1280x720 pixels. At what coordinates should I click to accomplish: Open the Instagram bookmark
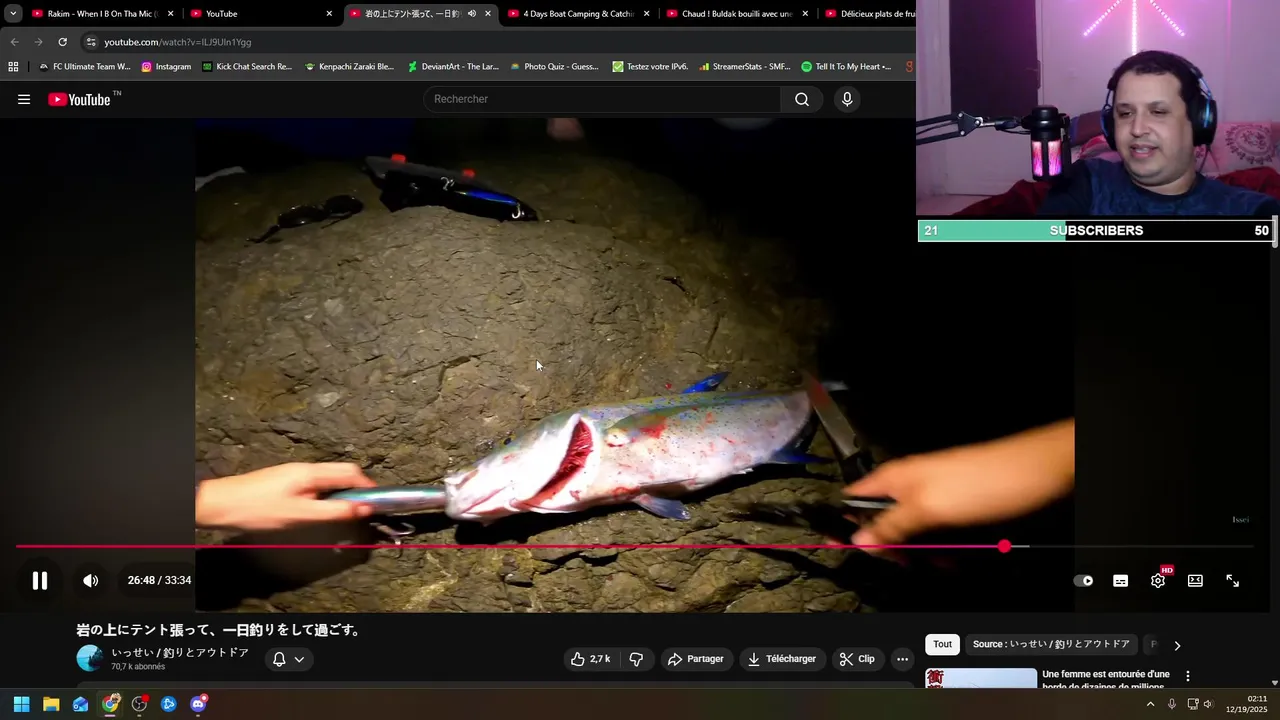pyautogui.click(x=166, y=67)
